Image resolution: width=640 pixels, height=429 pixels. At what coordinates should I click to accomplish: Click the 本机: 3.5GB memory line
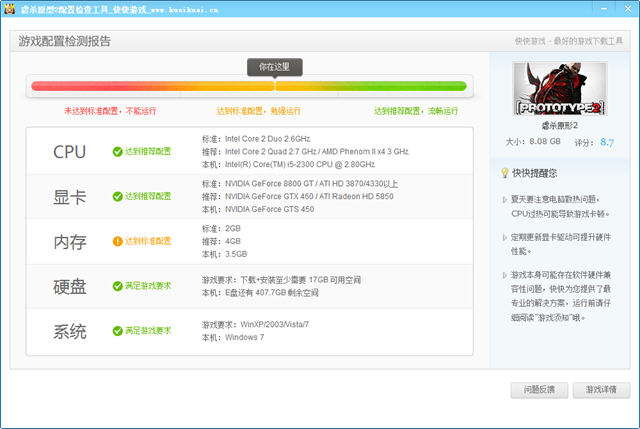click(224, 254)
